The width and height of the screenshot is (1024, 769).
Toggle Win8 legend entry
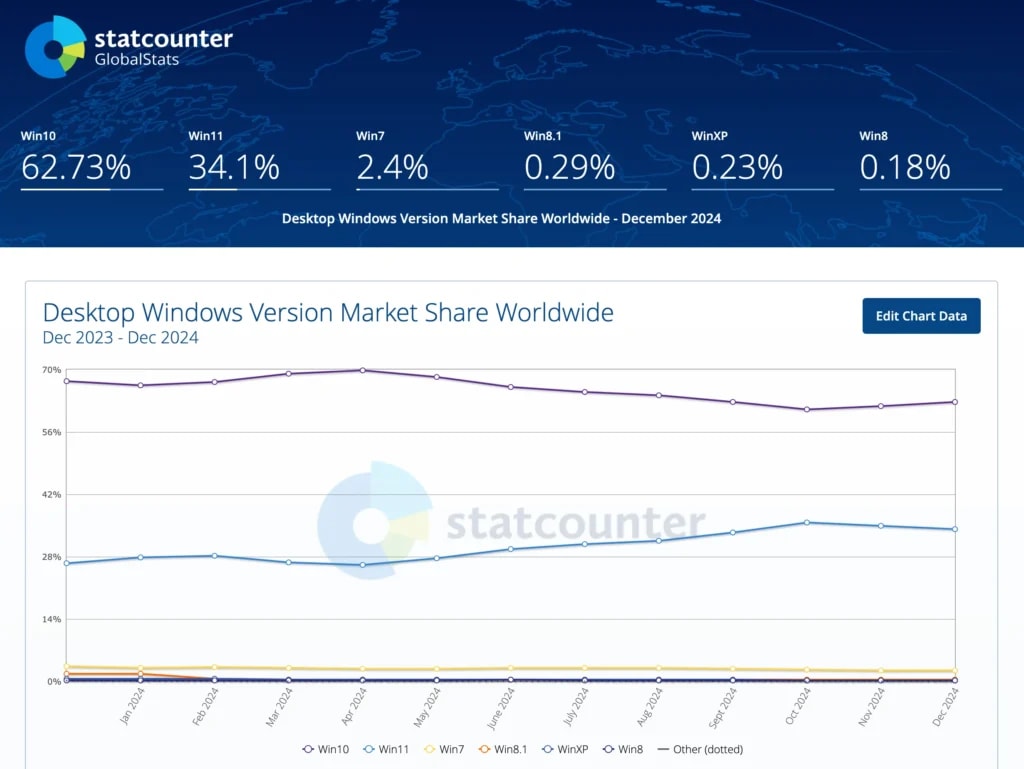pos(631,749)
